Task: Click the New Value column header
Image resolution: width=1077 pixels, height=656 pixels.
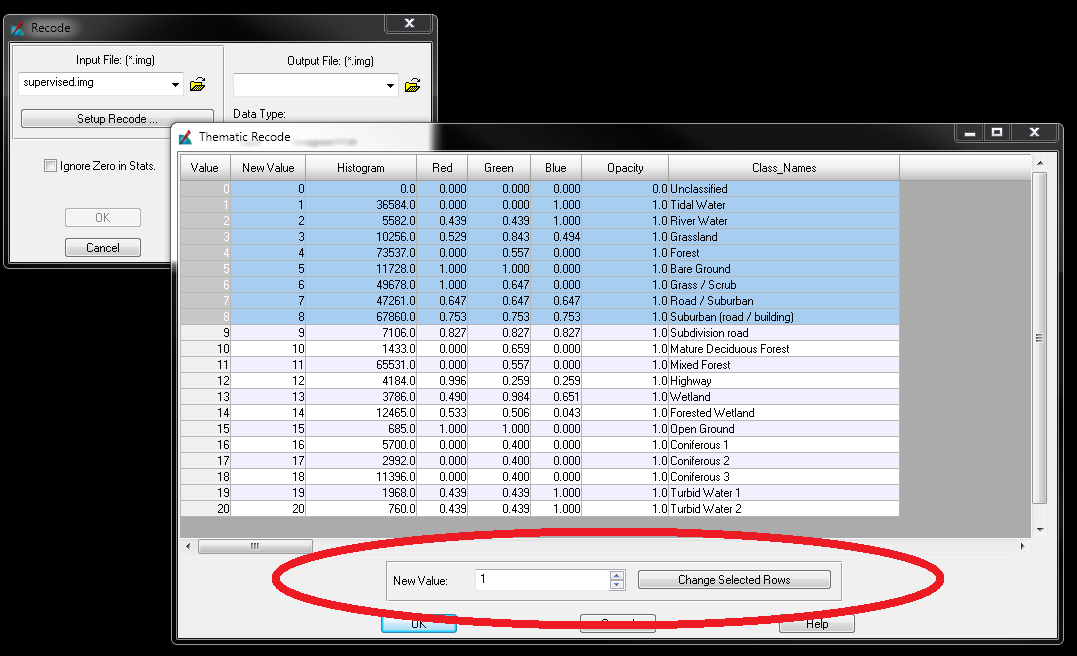Action: coord(268,168)
